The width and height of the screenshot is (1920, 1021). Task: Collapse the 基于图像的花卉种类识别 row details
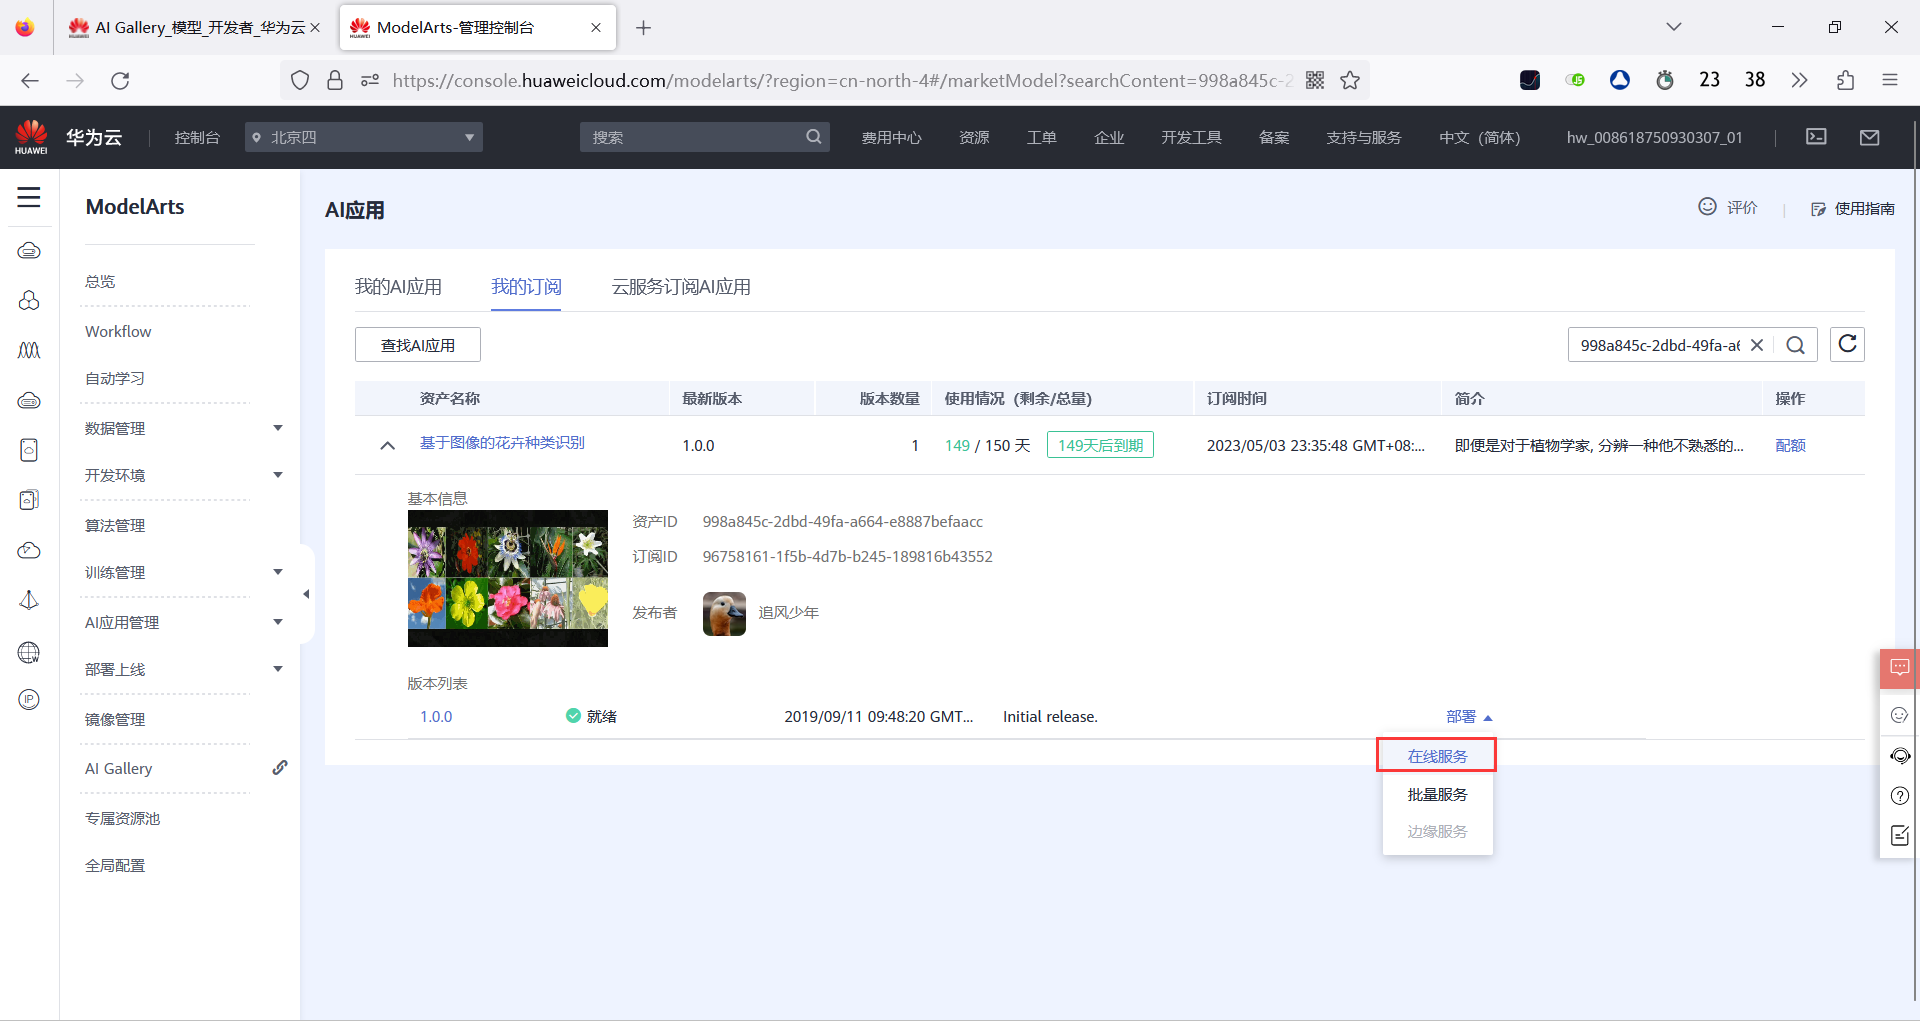387,445
